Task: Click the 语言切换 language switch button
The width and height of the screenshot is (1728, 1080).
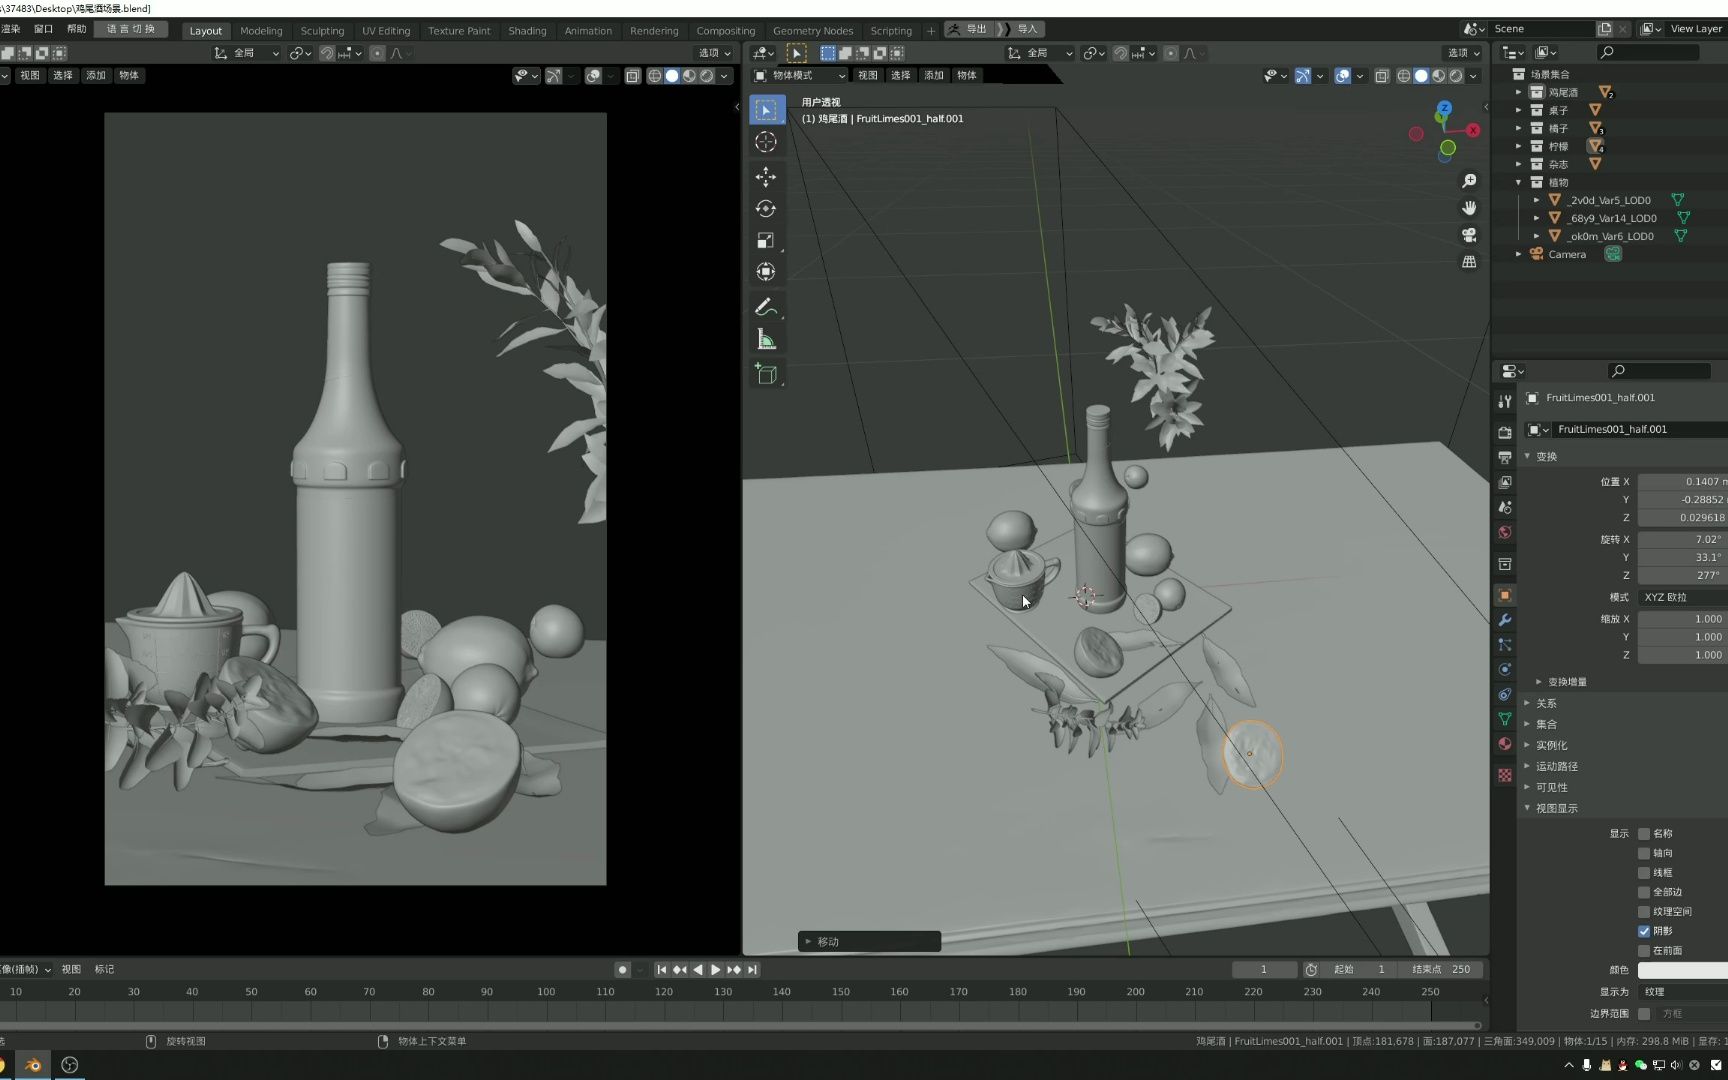Action: pyautogui.click(x=130, y=29)
